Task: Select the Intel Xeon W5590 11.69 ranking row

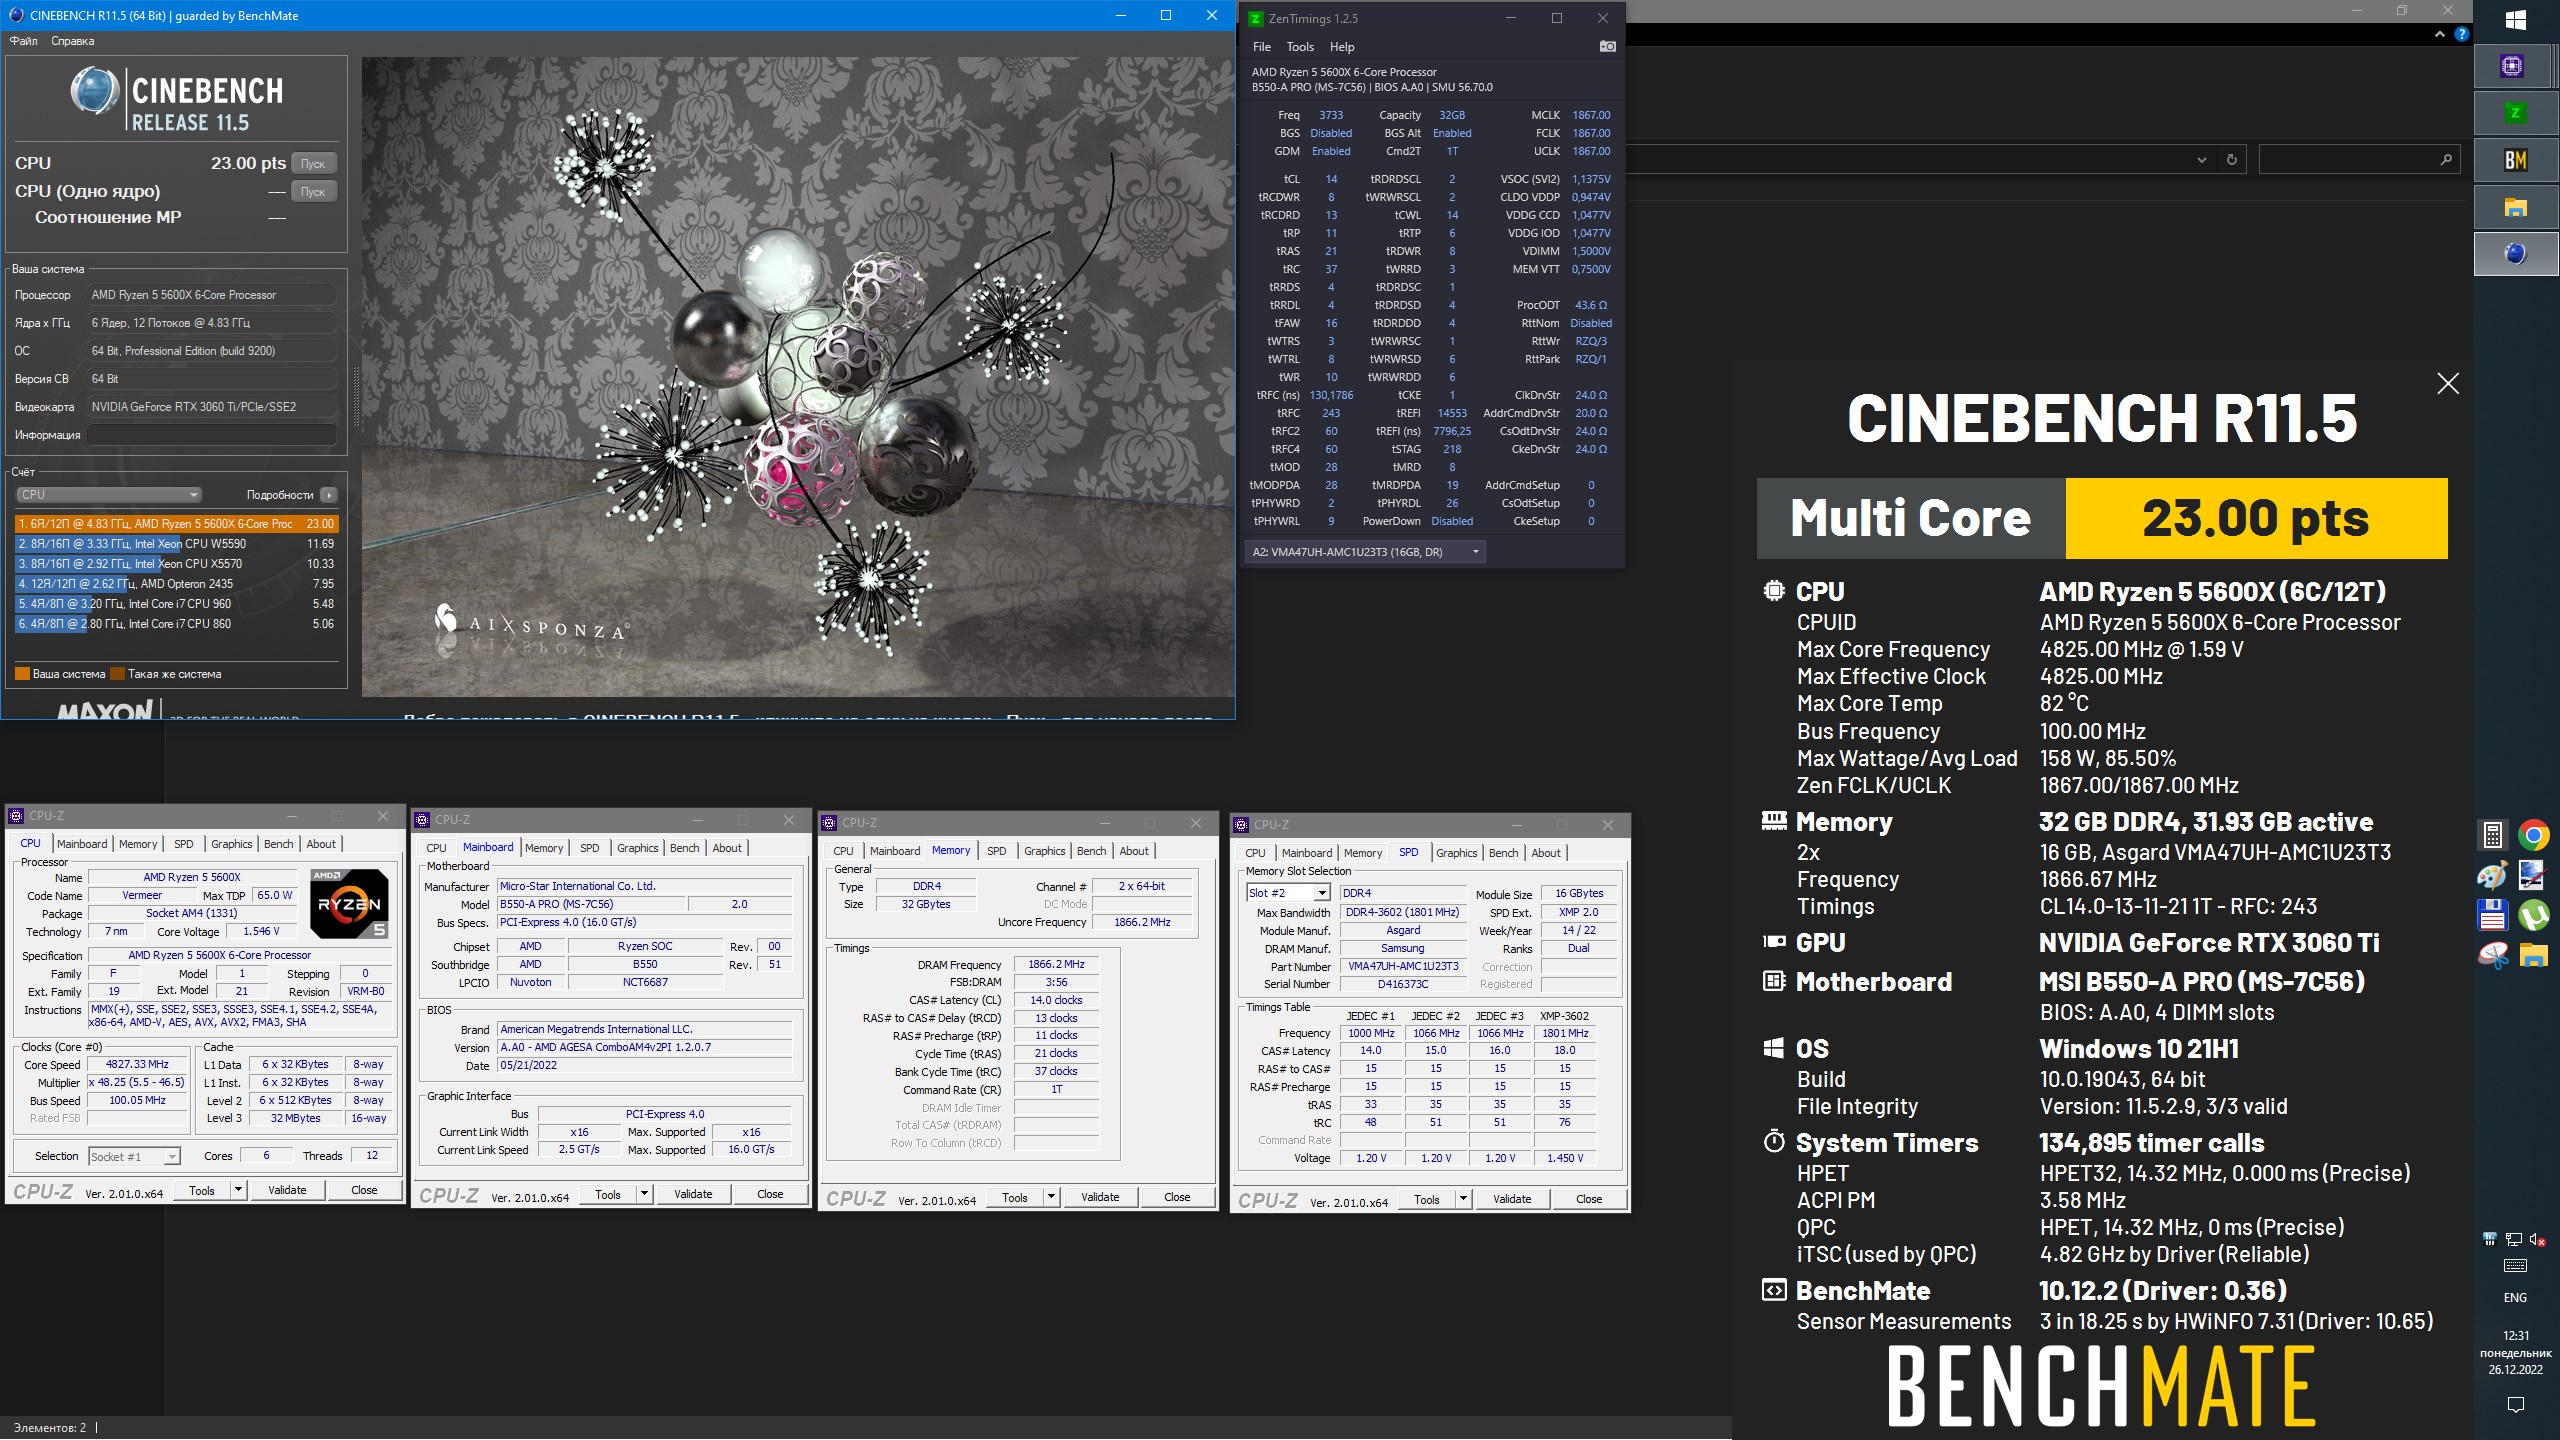Action: tap(177, 544)
